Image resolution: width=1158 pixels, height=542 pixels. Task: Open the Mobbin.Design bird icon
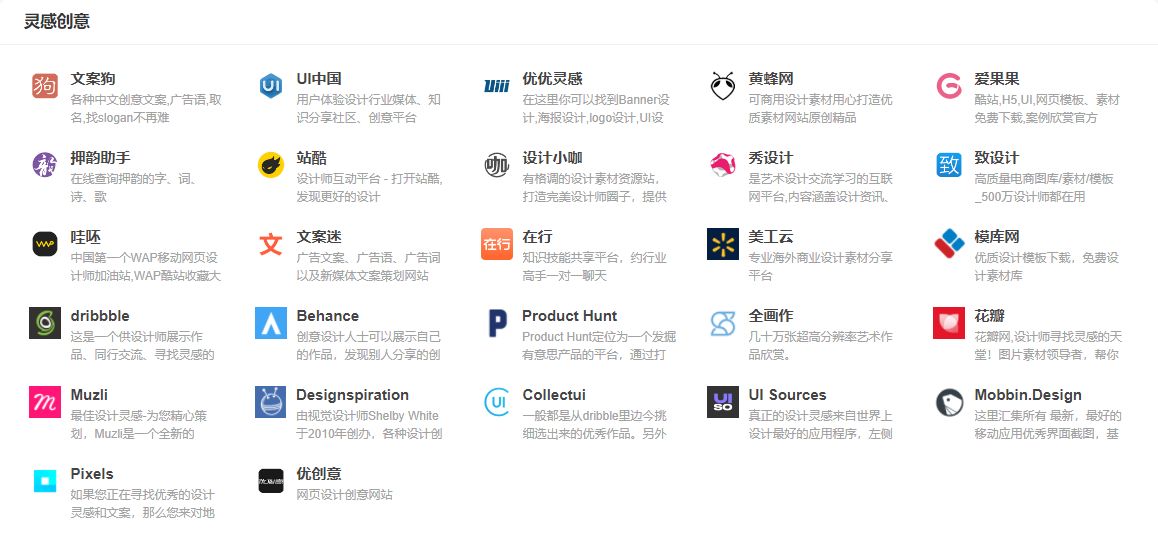949,402
